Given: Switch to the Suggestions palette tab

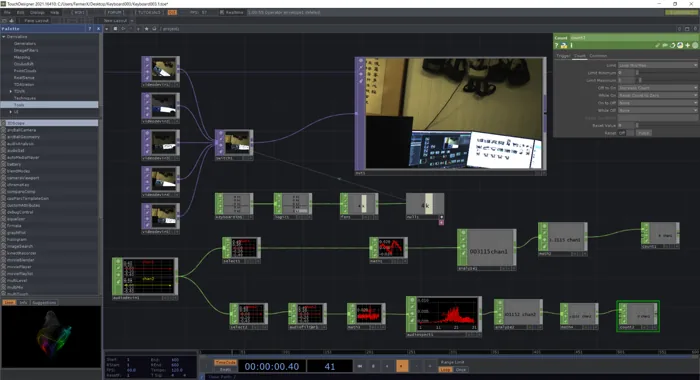Looking at the screenshot, I should 44,302.
